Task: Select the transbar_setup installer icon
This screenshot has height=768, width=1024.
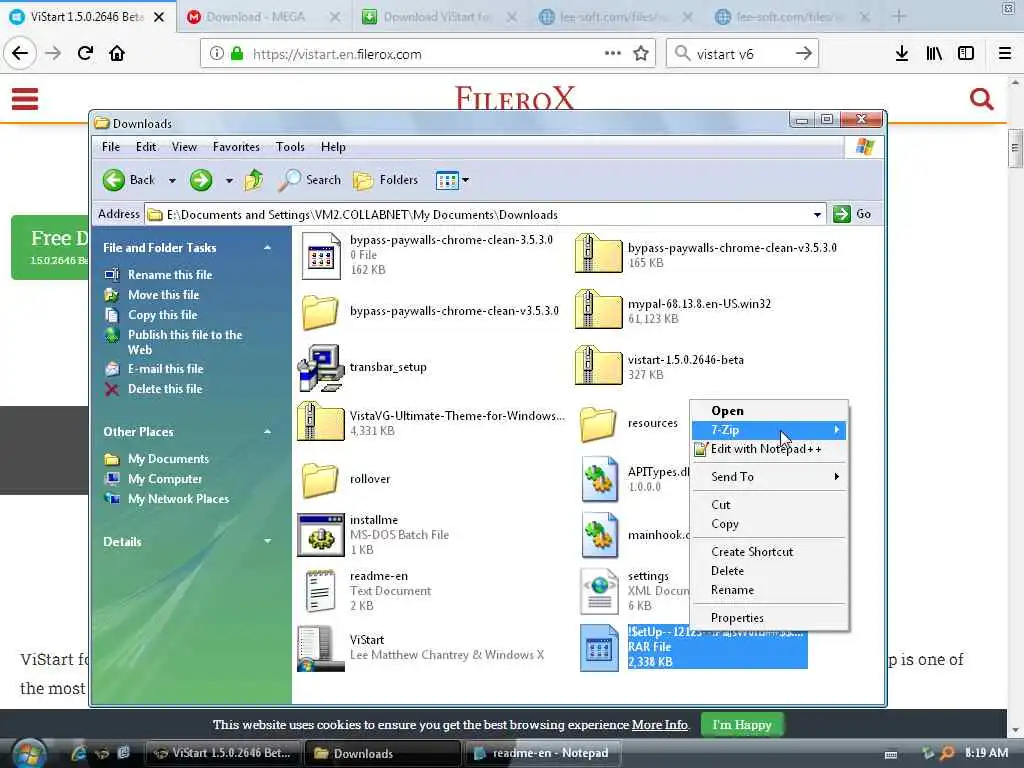Action: [321, 368]
